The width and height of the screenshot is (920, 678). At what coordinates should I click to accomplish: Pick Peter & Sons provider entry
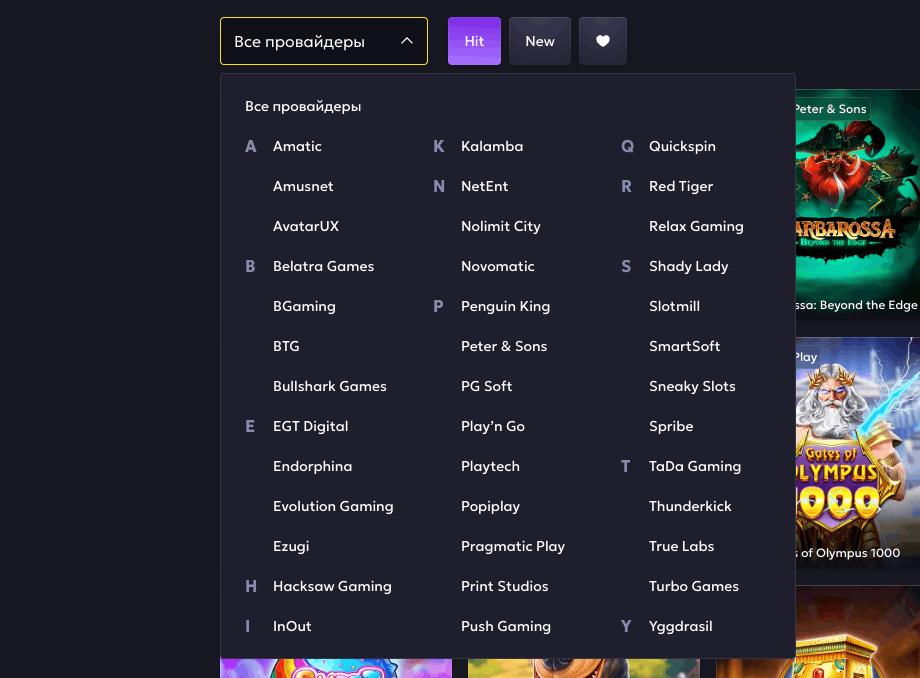[504, 346]
